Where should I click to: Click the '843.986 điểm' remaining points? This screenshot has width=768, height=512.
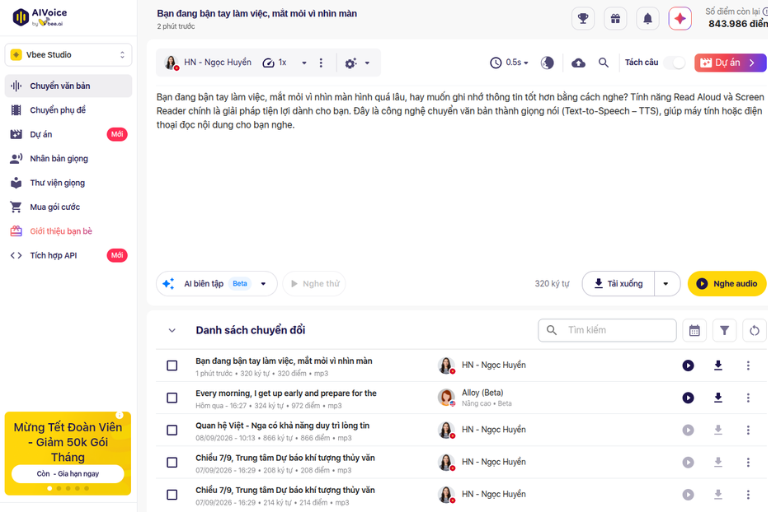click(738, 24)
